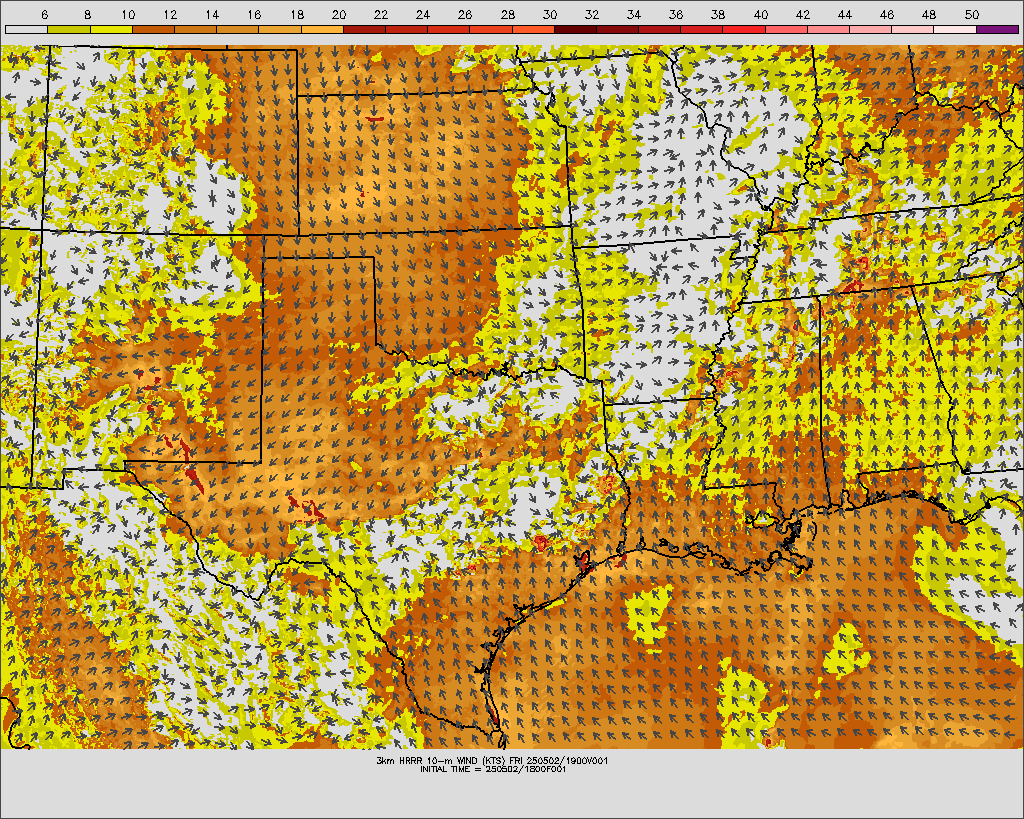Select the "50" legend scale label

click(971, 14)
